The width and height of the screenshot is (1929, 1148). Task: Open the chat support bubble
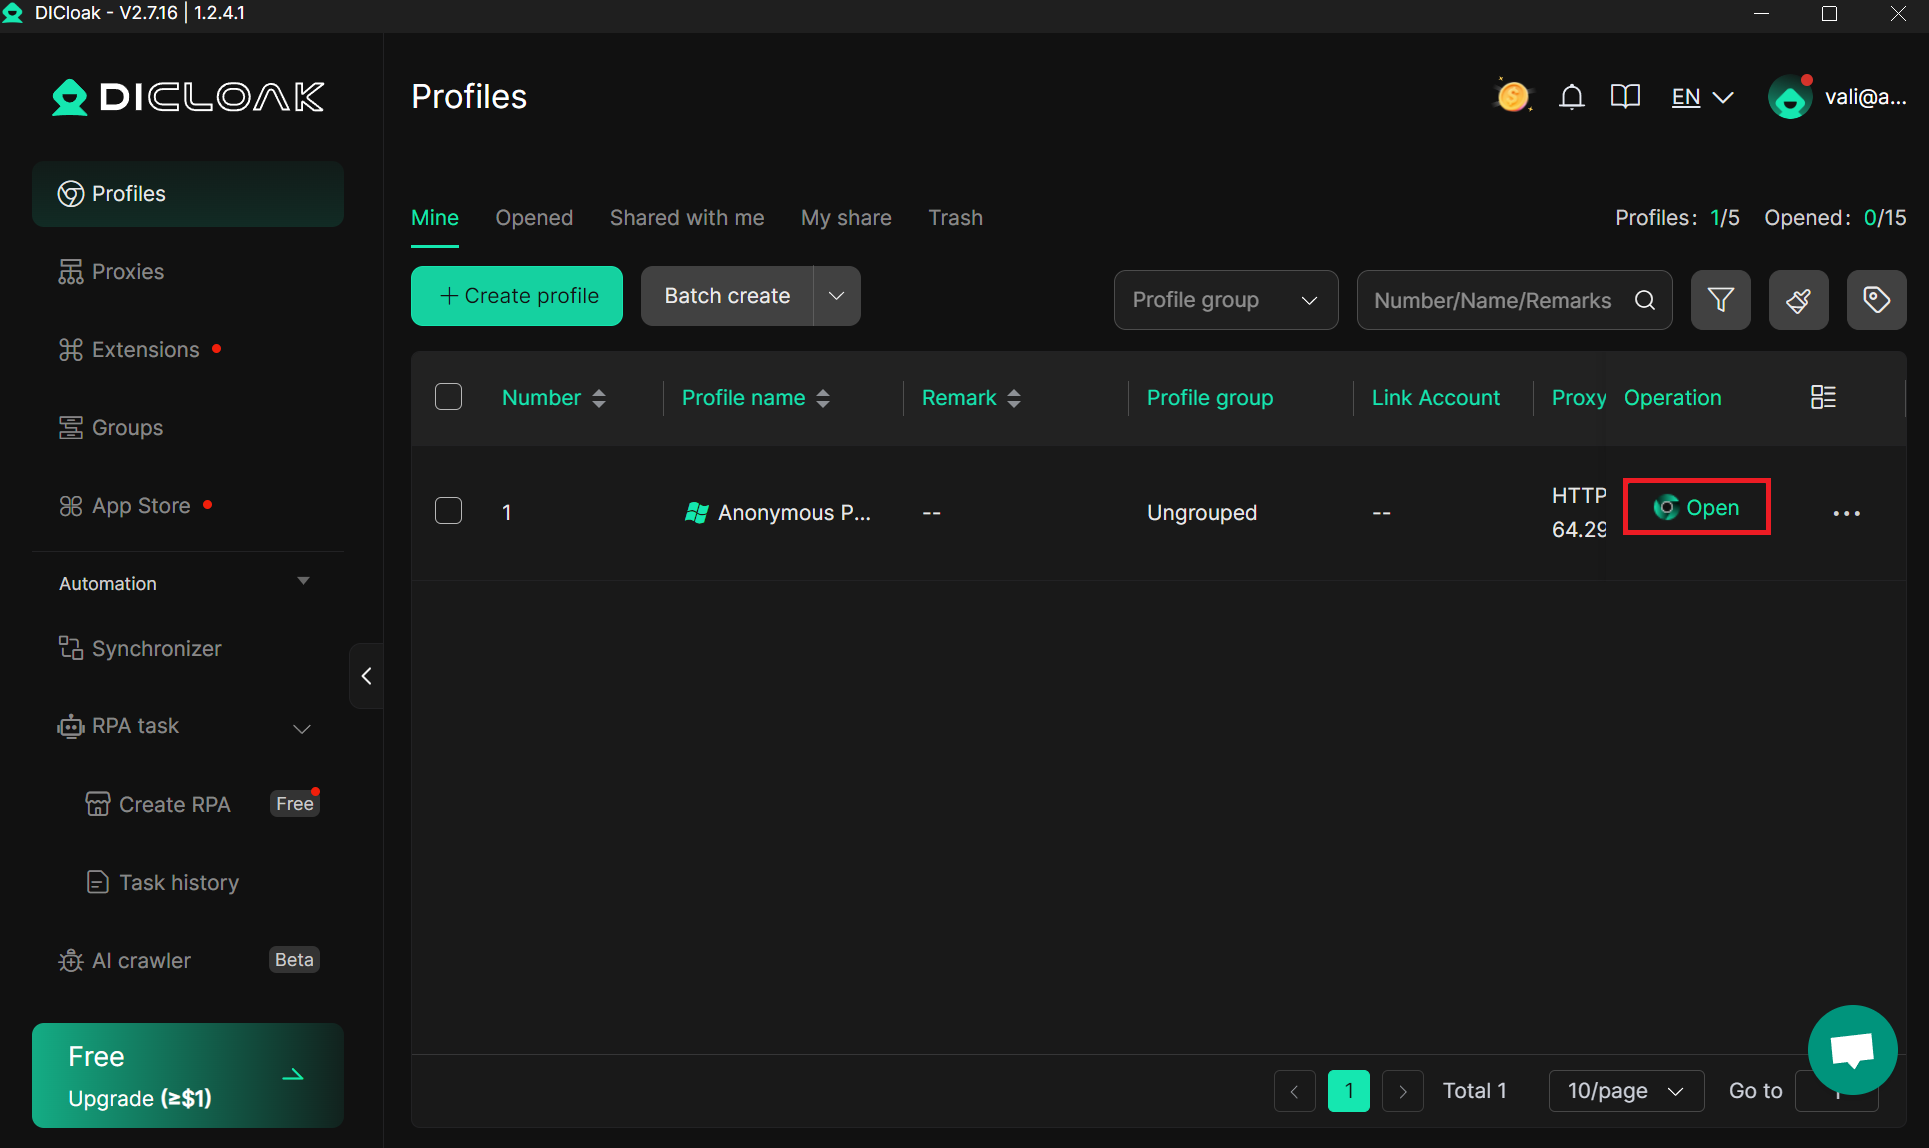1852,1049
